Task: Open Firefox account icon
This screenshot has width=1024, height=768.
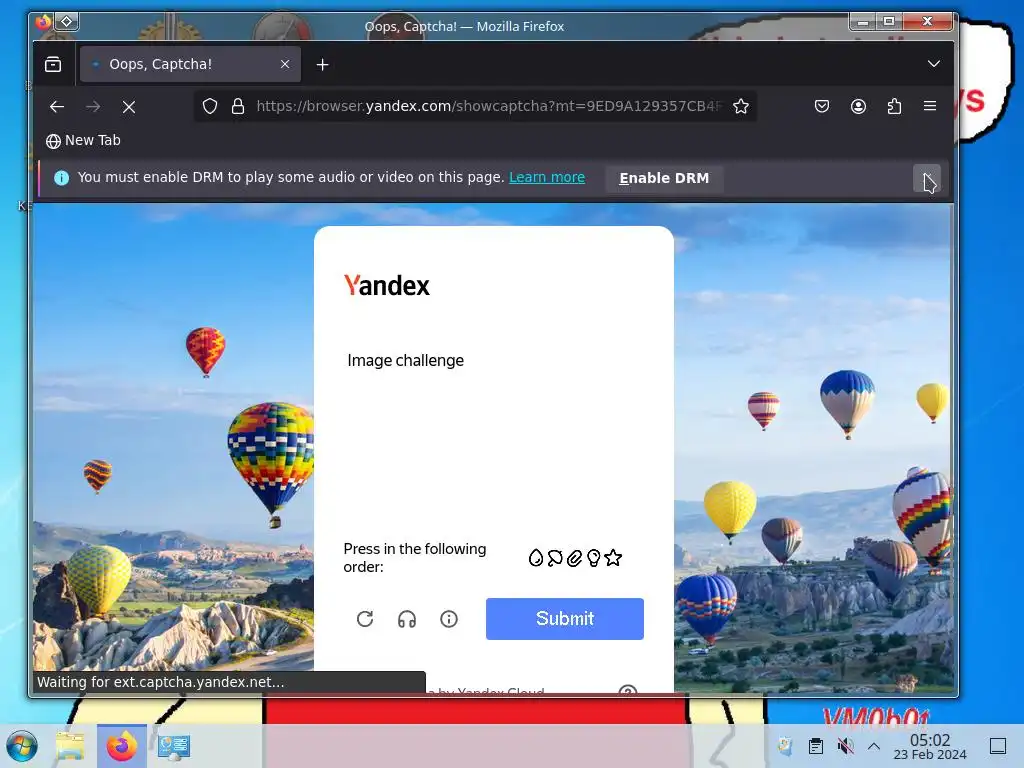Action: click(x=858, y=106)
